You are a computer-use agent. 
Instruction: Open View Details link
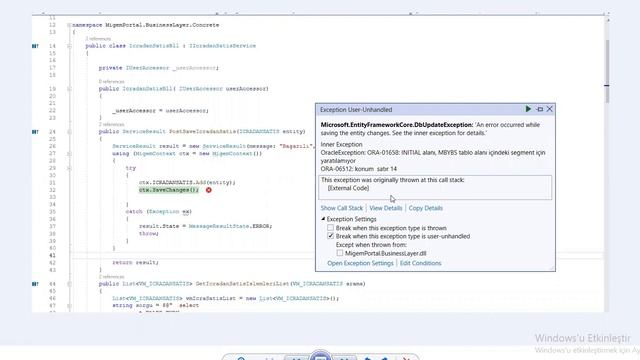(x=386, y=208)
